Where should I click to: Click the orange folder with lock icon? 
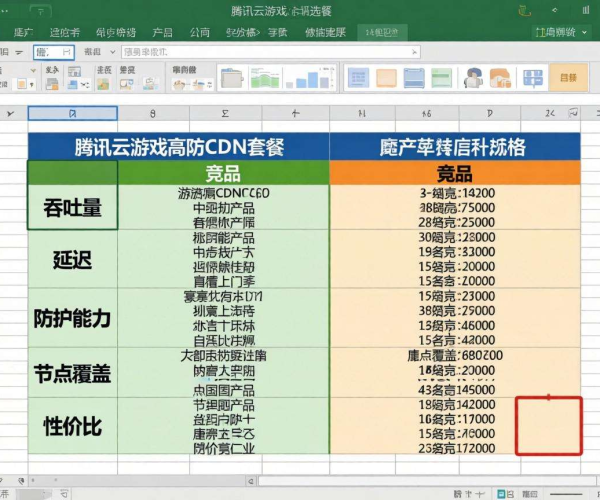click(x=500, y=78)
